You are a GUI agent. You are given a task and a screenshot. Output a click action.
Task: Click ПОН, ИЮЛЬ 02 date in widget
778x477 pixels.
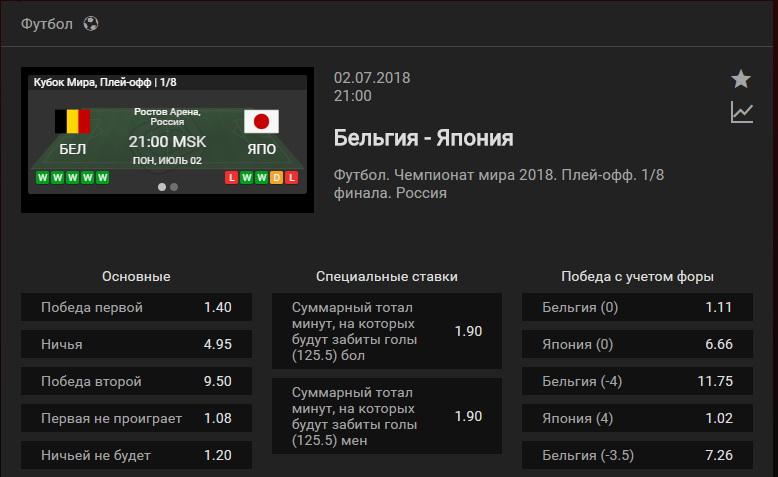[167, 160]
